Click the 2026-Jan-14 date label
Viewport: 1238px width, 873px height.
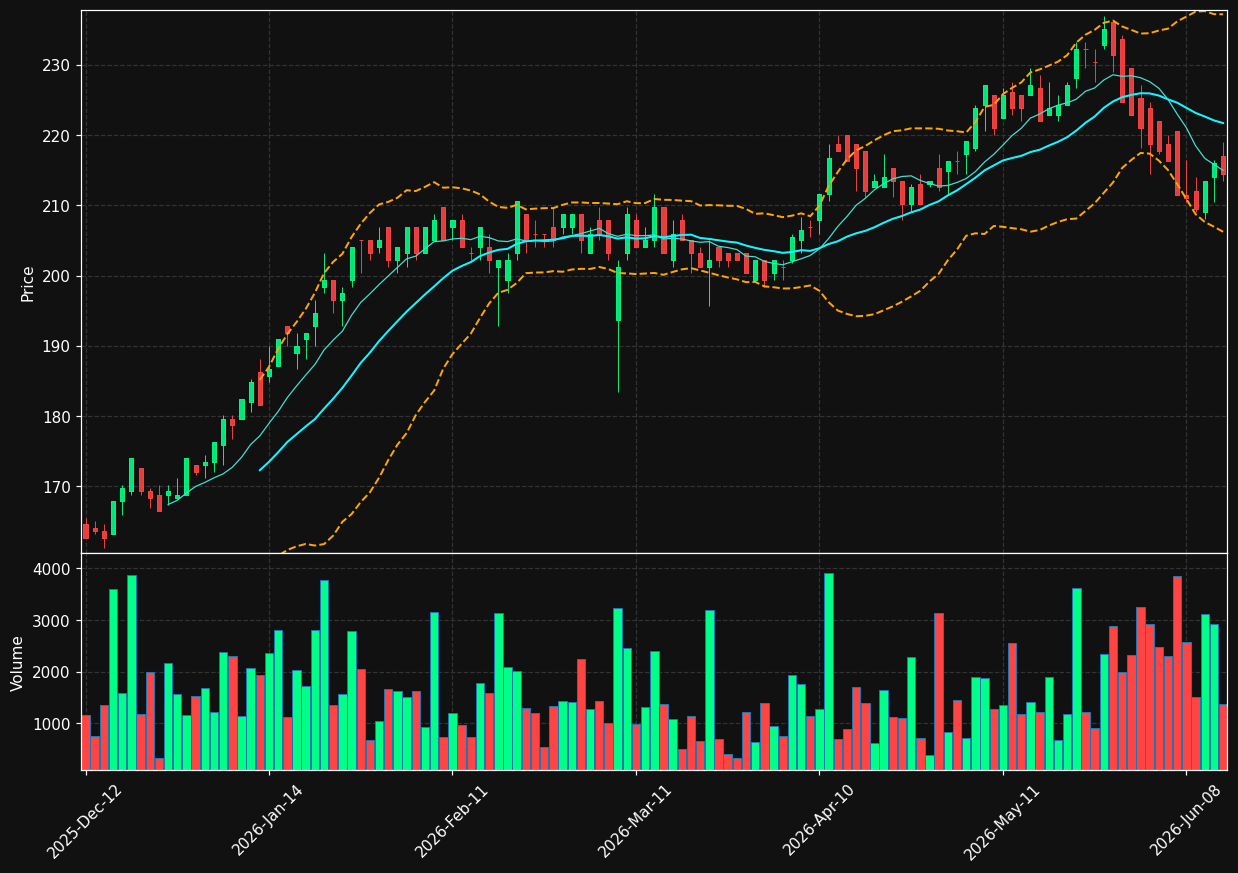(268, 821)
